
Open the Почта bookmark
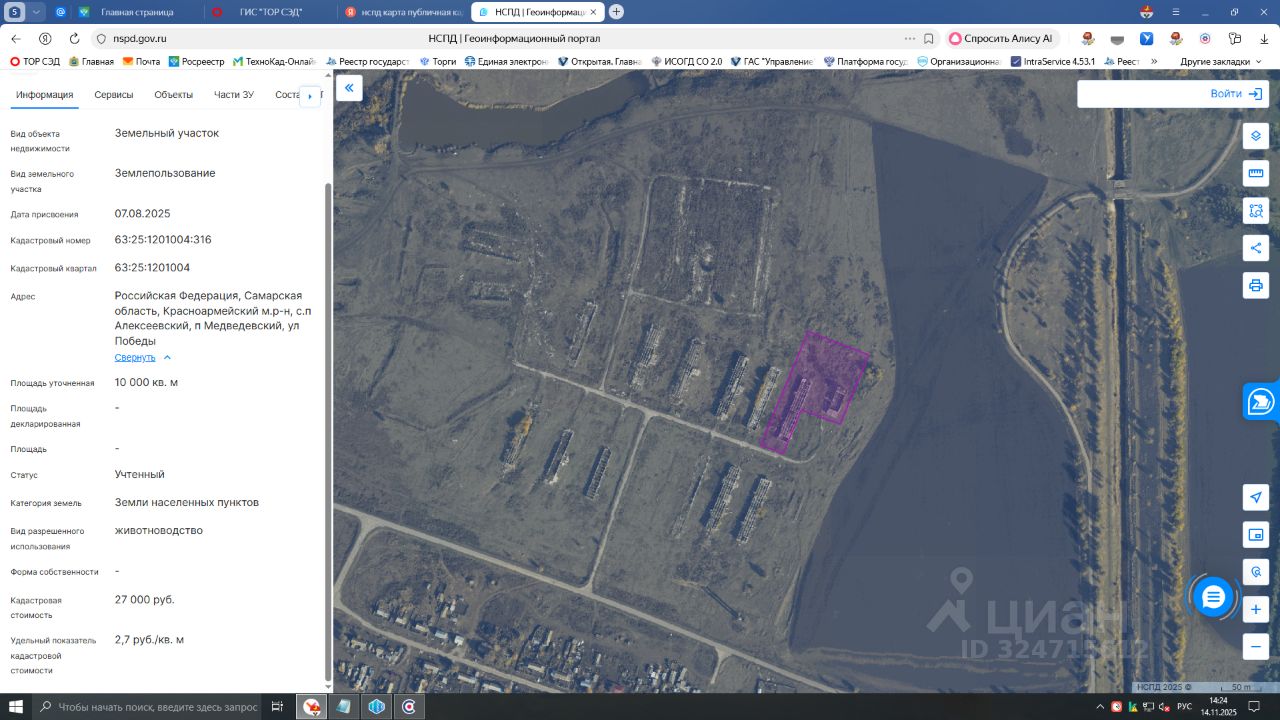coord(141,61)
